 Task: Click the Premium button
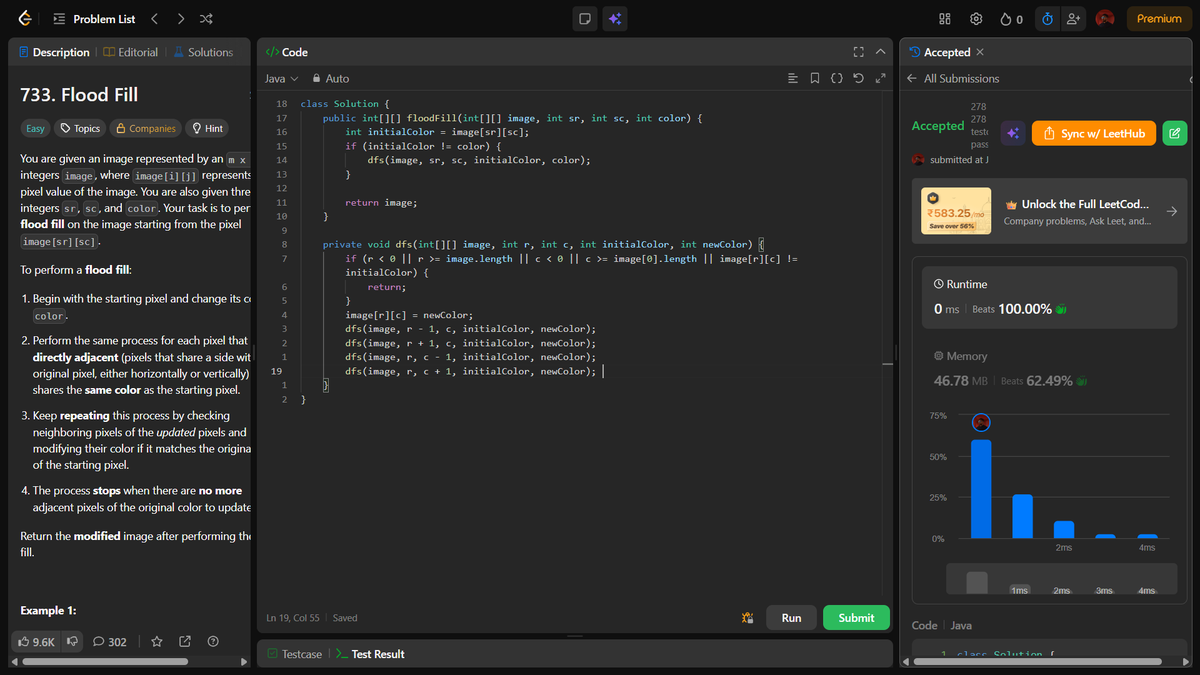[x=1159, y=19]
